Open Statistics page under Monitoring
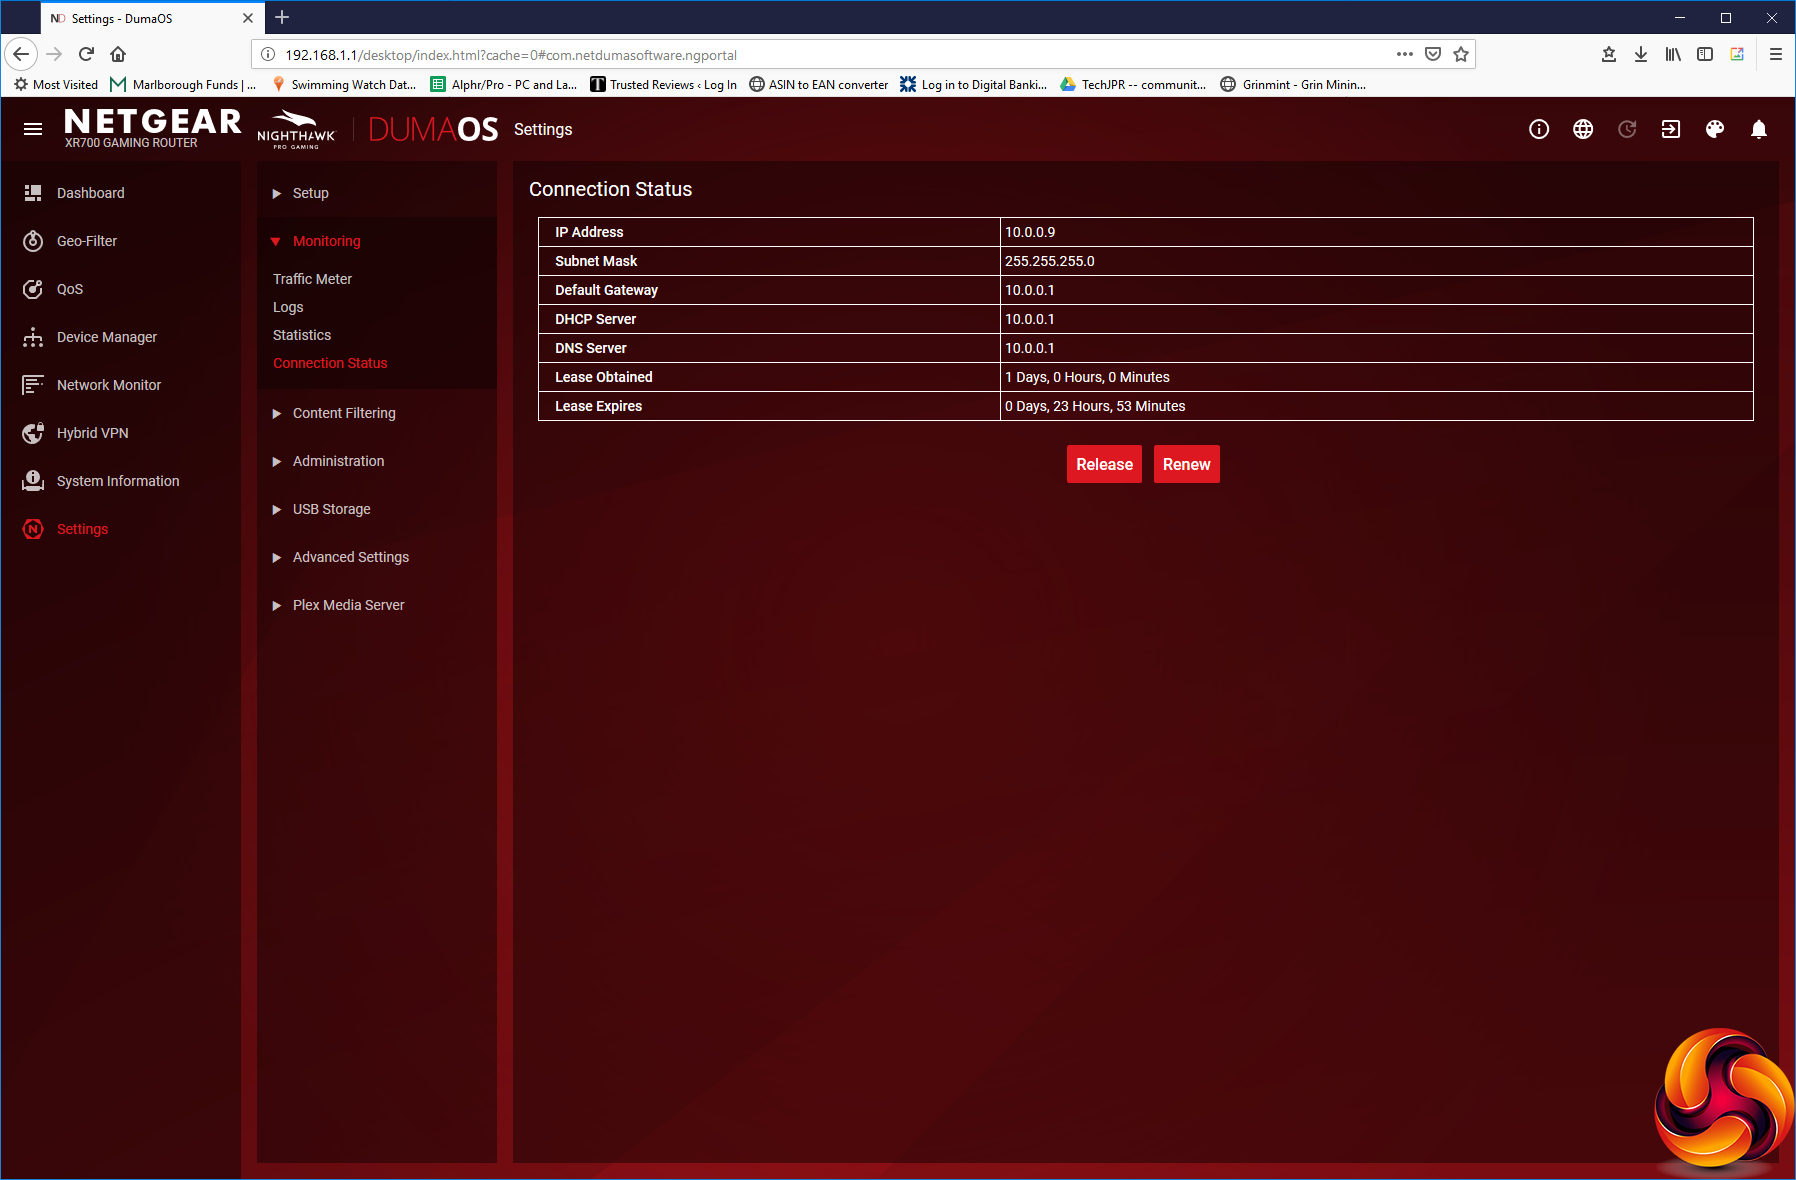1796x1180 pixels. point(302,335)
